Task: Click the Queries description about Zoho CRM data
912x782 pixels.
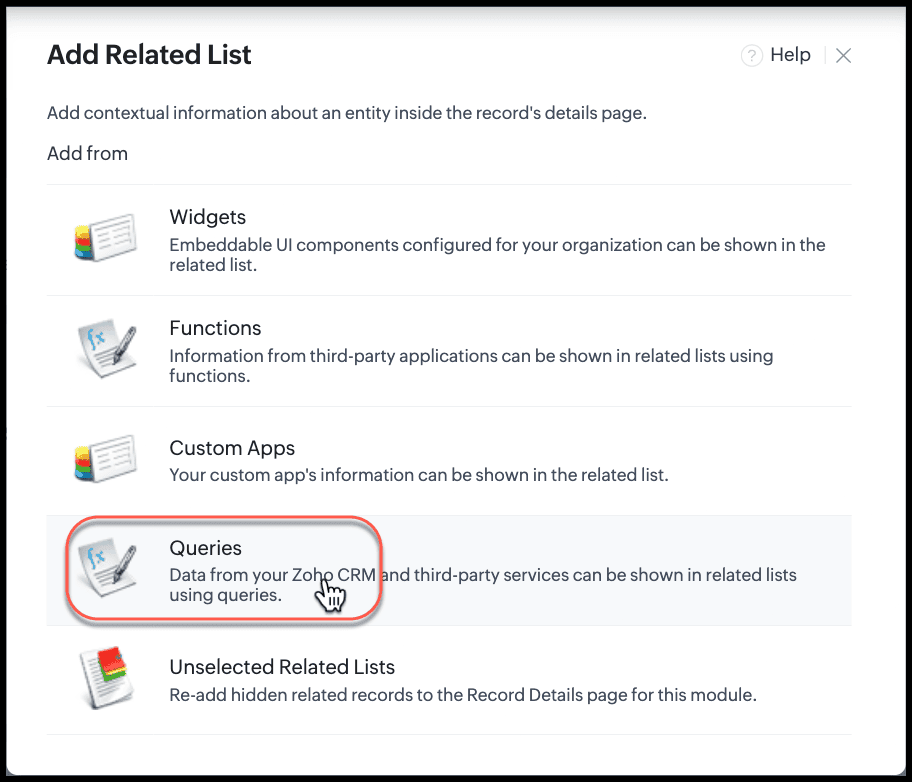Action: coord(483,585)
